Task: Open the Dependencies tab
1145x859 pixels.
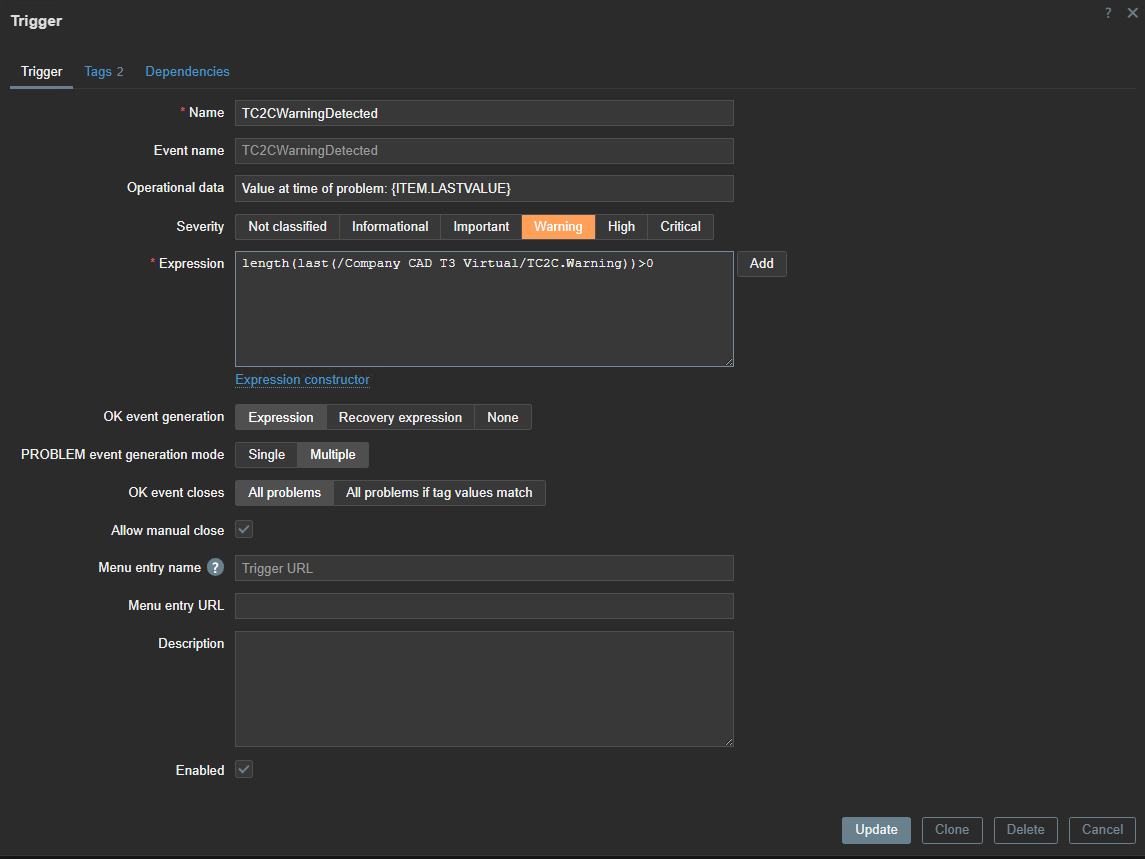Action: (187, 72)
